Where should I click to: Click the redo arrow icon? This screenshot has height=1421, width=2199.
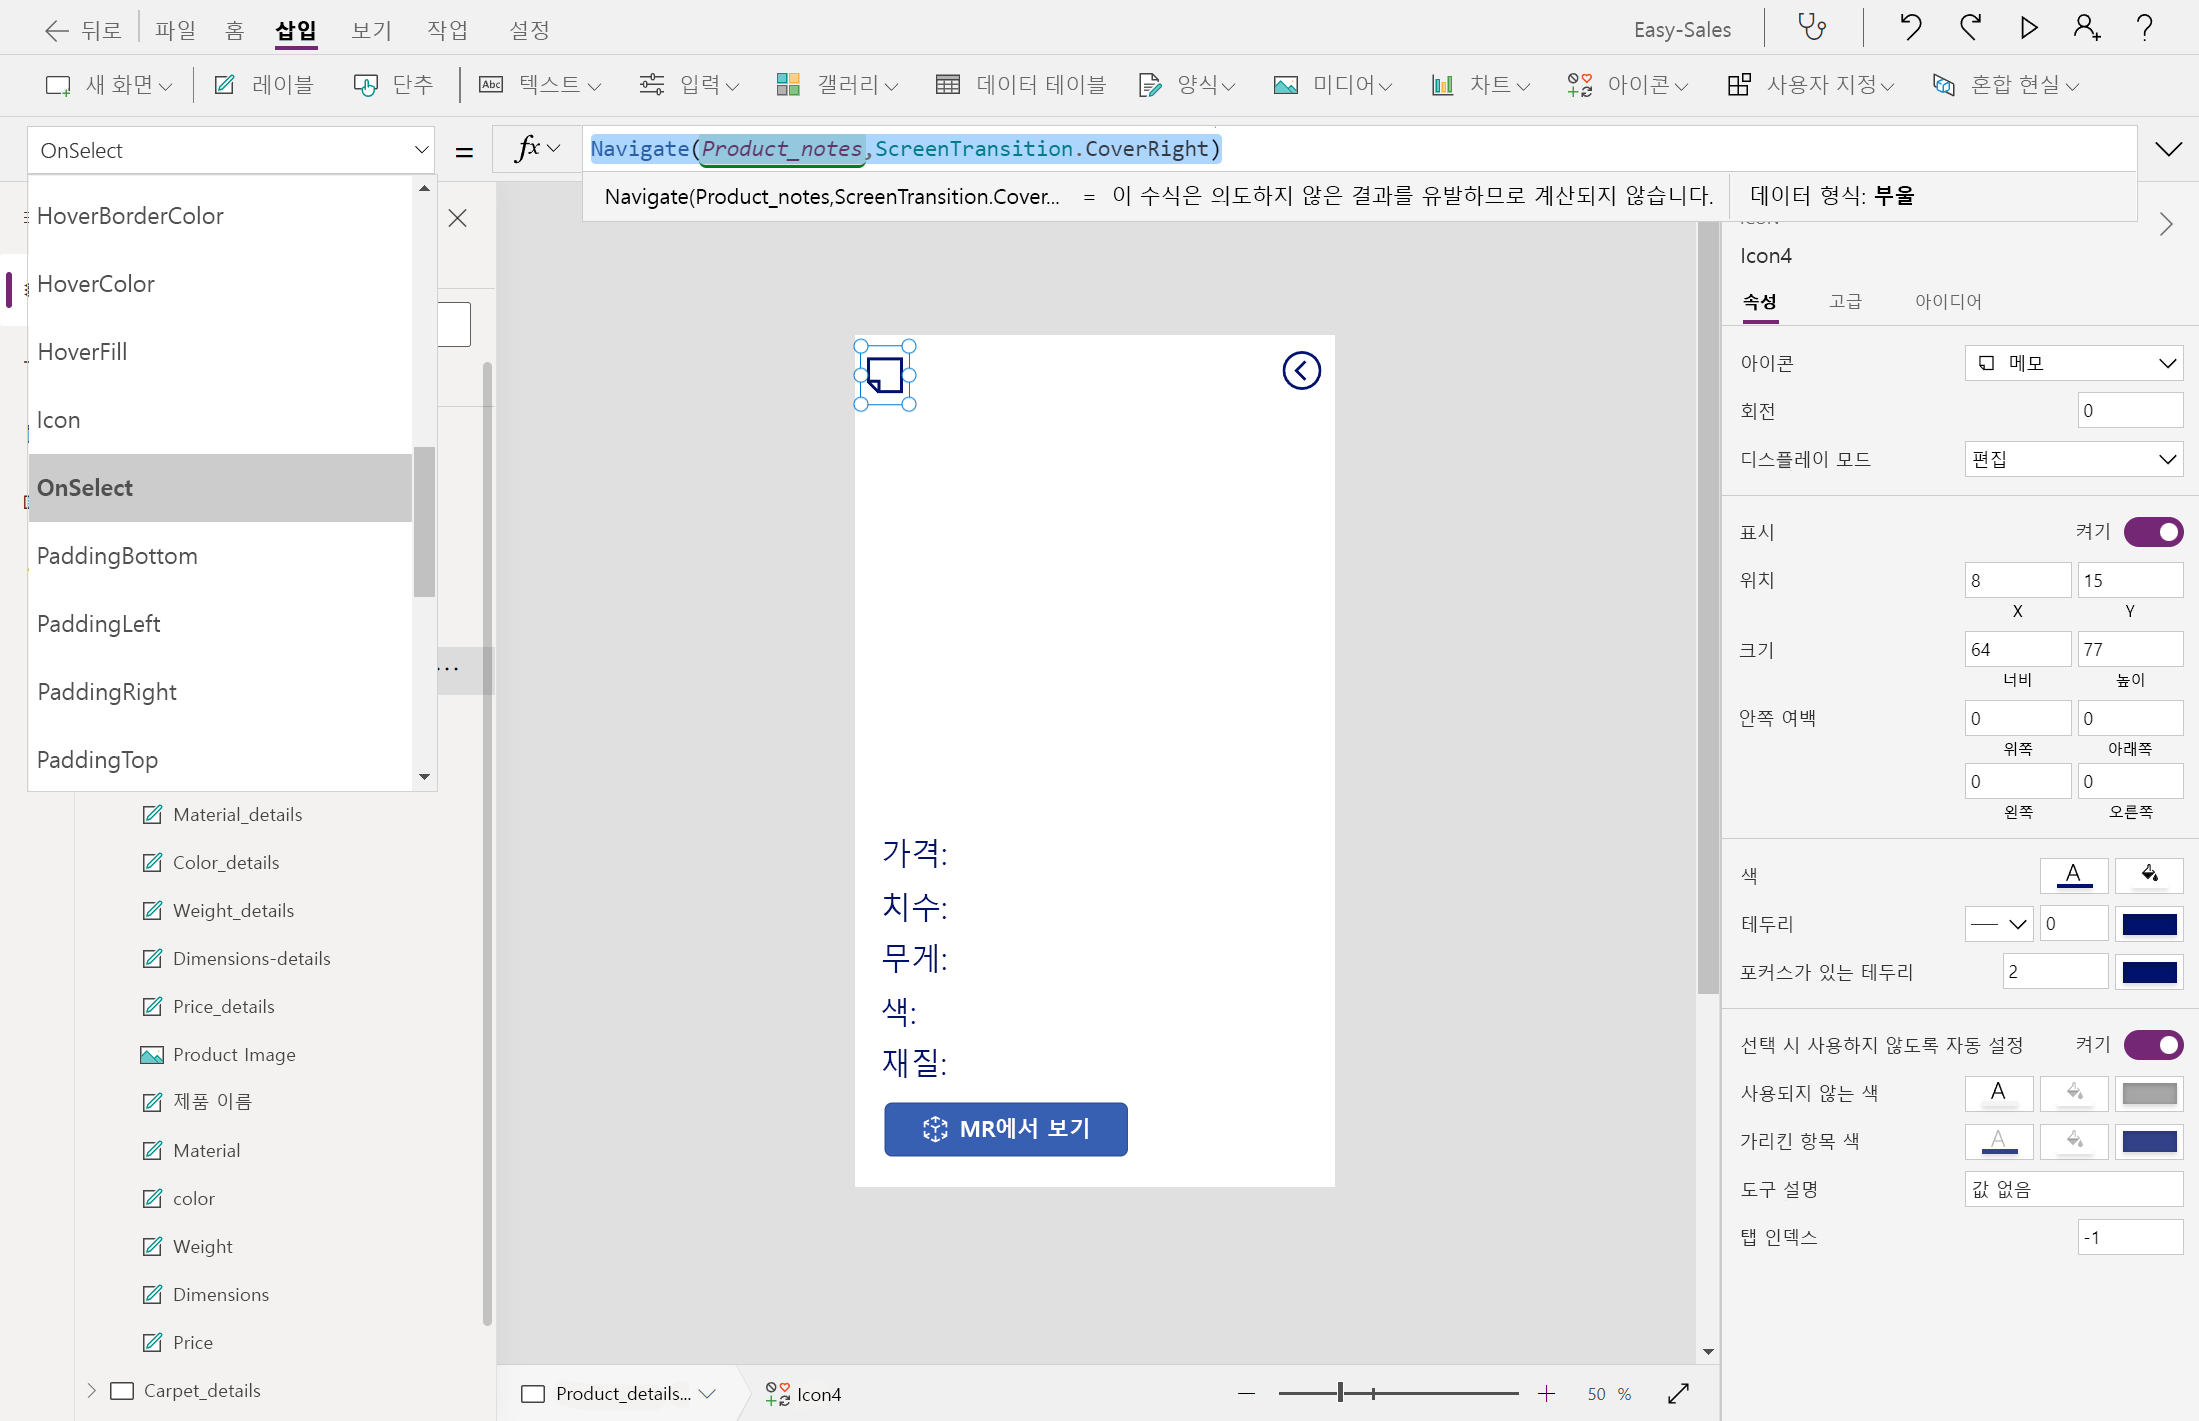tap(1970, 28)
